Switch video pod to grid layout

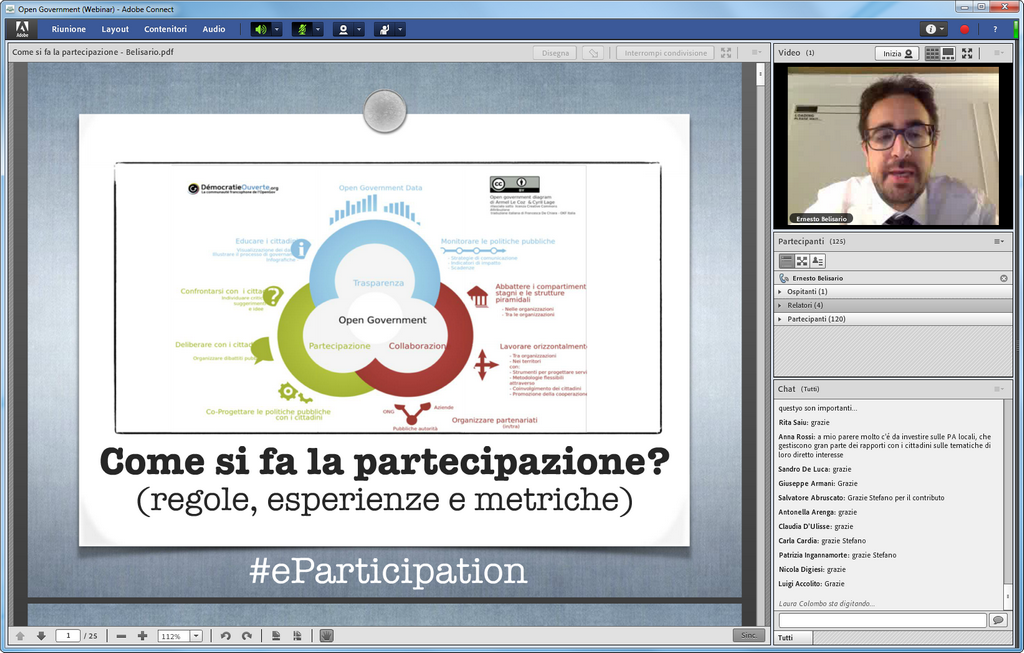click(933, 54)
